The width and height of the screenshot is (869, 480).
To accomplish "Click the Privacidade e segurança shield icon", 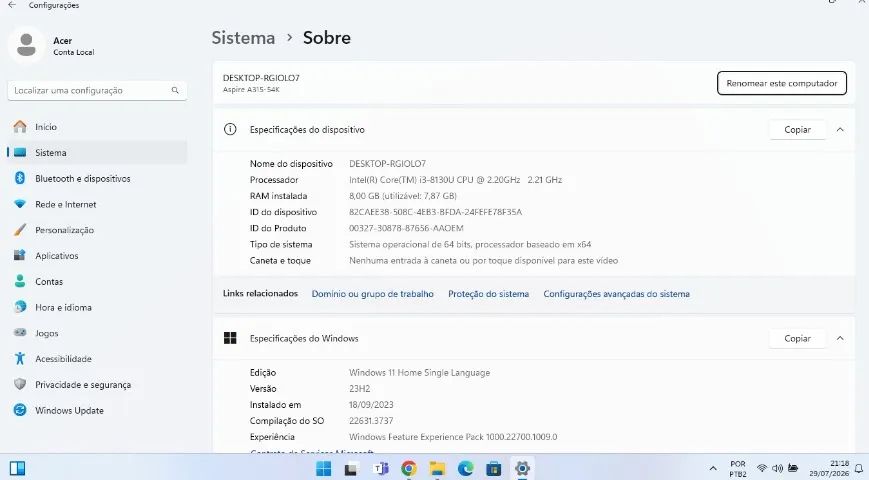I will pos(20,384).
